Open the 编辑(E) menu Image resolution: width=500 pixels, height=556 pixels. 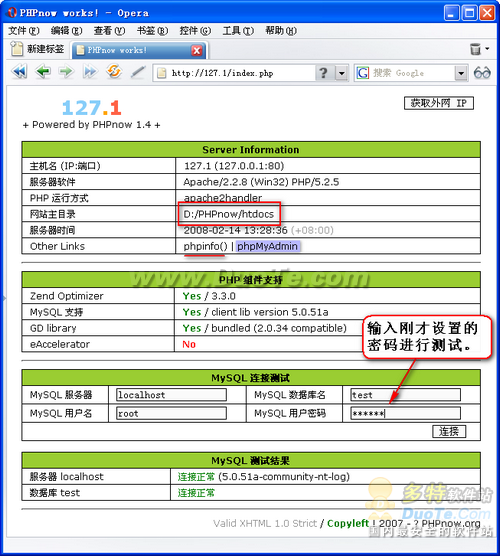click(x=66, y=31)
